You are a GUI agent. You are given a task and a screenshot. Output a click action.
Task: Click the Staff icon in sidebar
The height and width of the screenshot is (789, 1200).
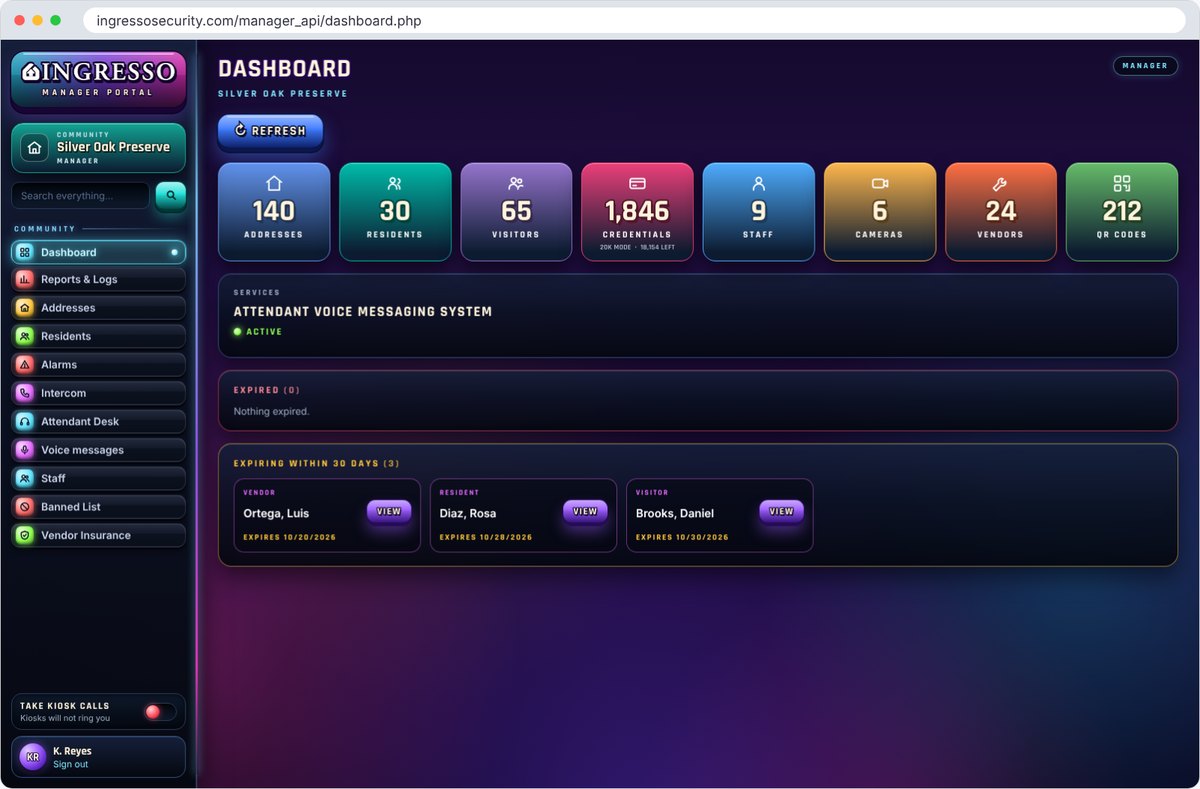coord(25,478)
